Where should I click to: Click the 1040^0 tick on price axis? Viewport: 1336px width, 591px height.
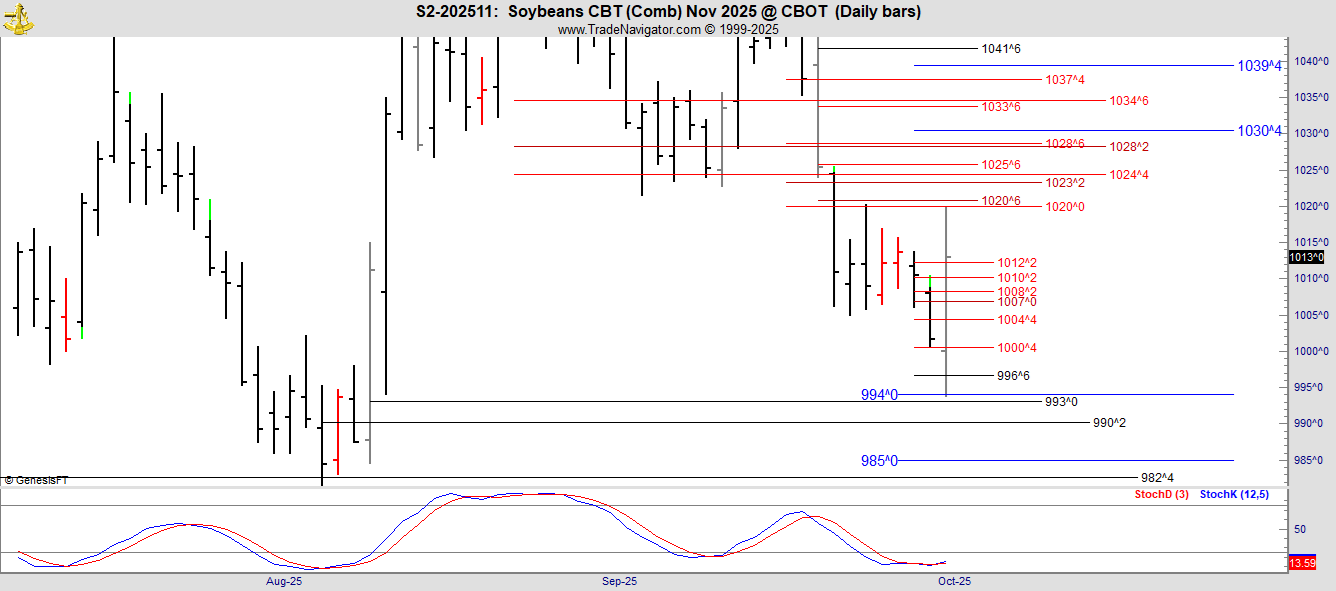[x=1309, y=61]
